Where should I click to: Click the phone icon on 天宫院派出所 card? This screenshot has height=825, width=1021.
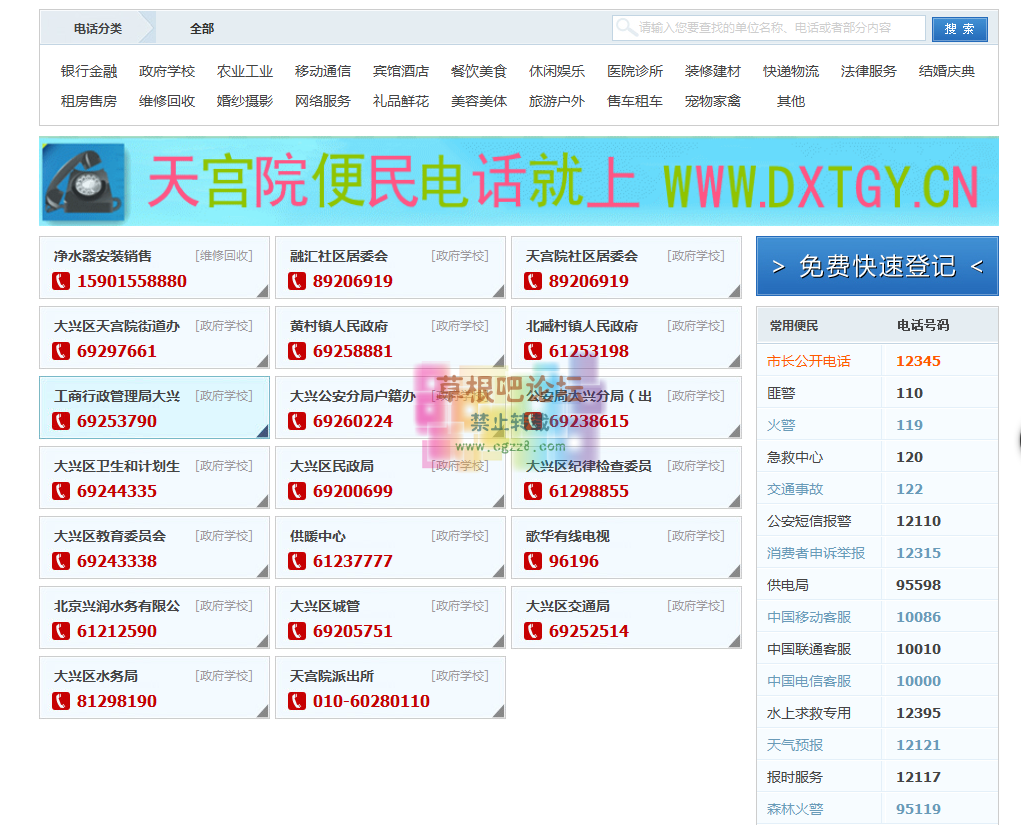pyautogui.click(x=297, y=701)
